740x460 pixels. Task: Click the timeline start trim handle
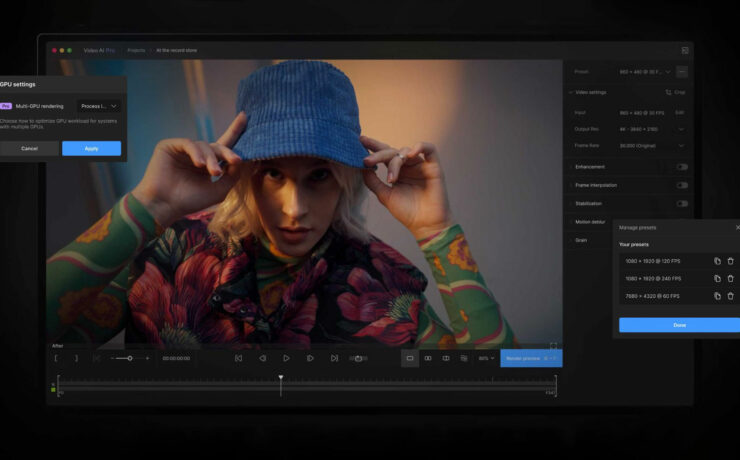tap(59, 386)
